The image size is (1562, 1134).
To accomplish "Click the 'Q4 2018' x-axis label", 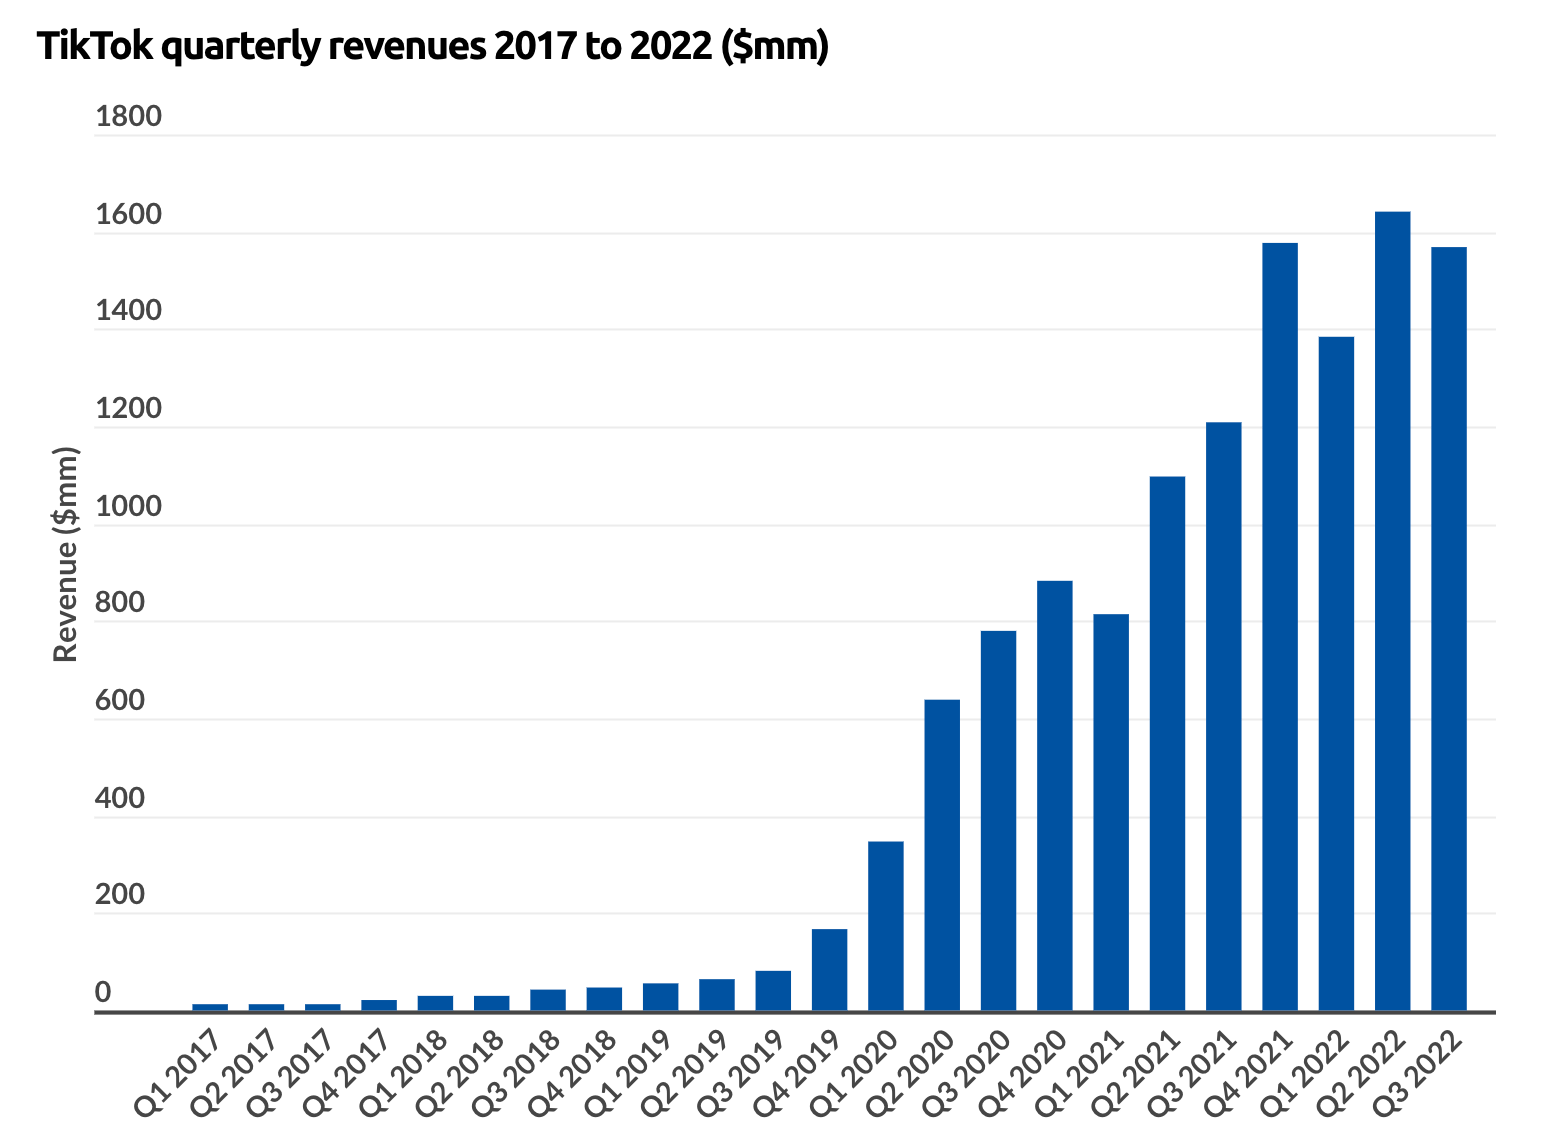I will (573, 1074).
